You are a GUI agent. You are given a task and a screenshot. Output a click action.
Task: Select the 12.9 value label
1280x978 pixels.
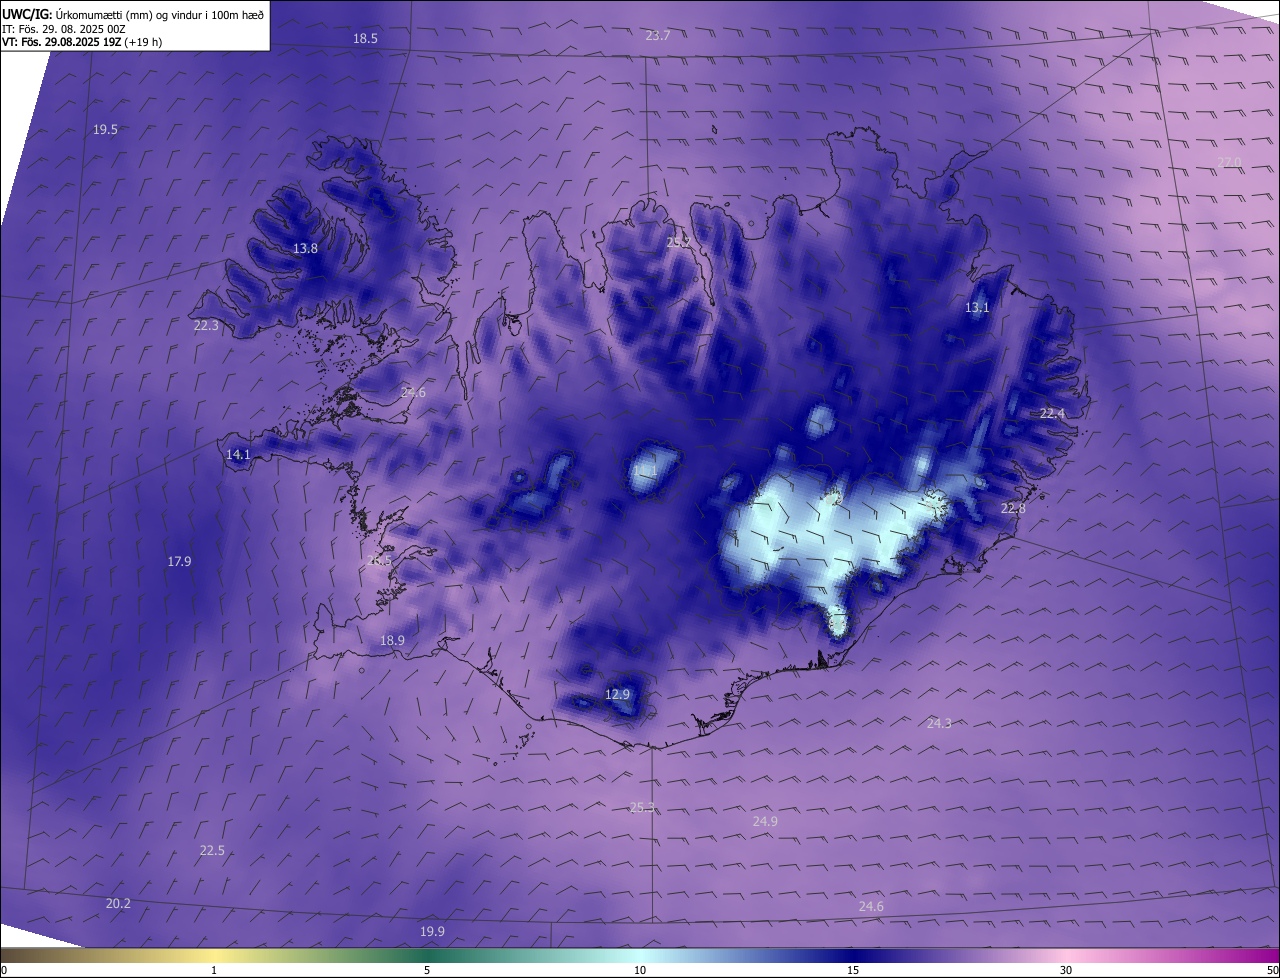click(x=618, y=694)
